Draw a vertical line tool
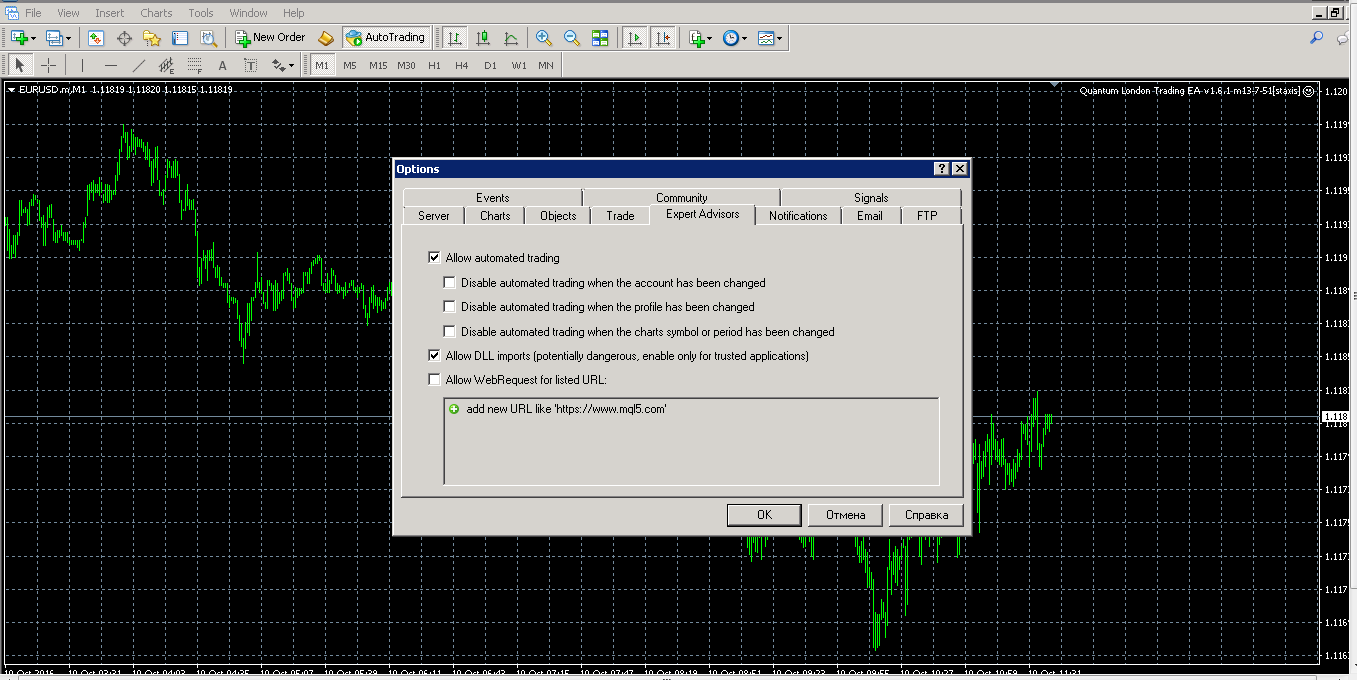Screen dimensions: 1357x680 pyautogui.click(x=83, y=66)
